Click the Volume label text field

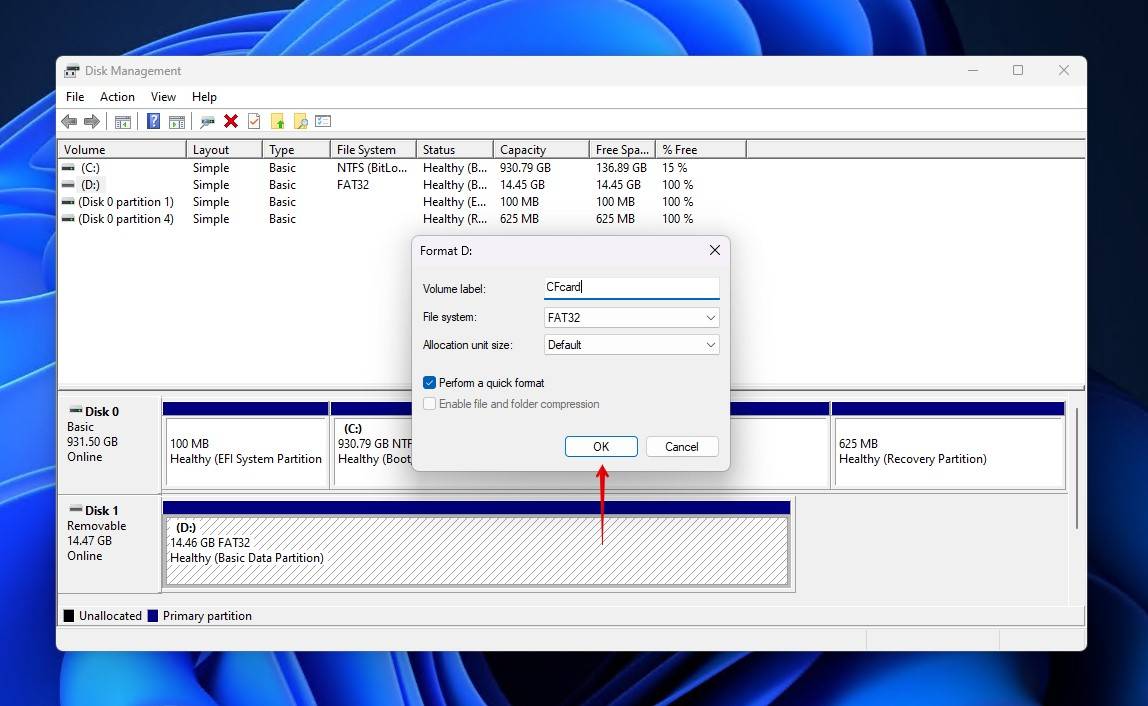pyautogui.click(x=631, y=287)
